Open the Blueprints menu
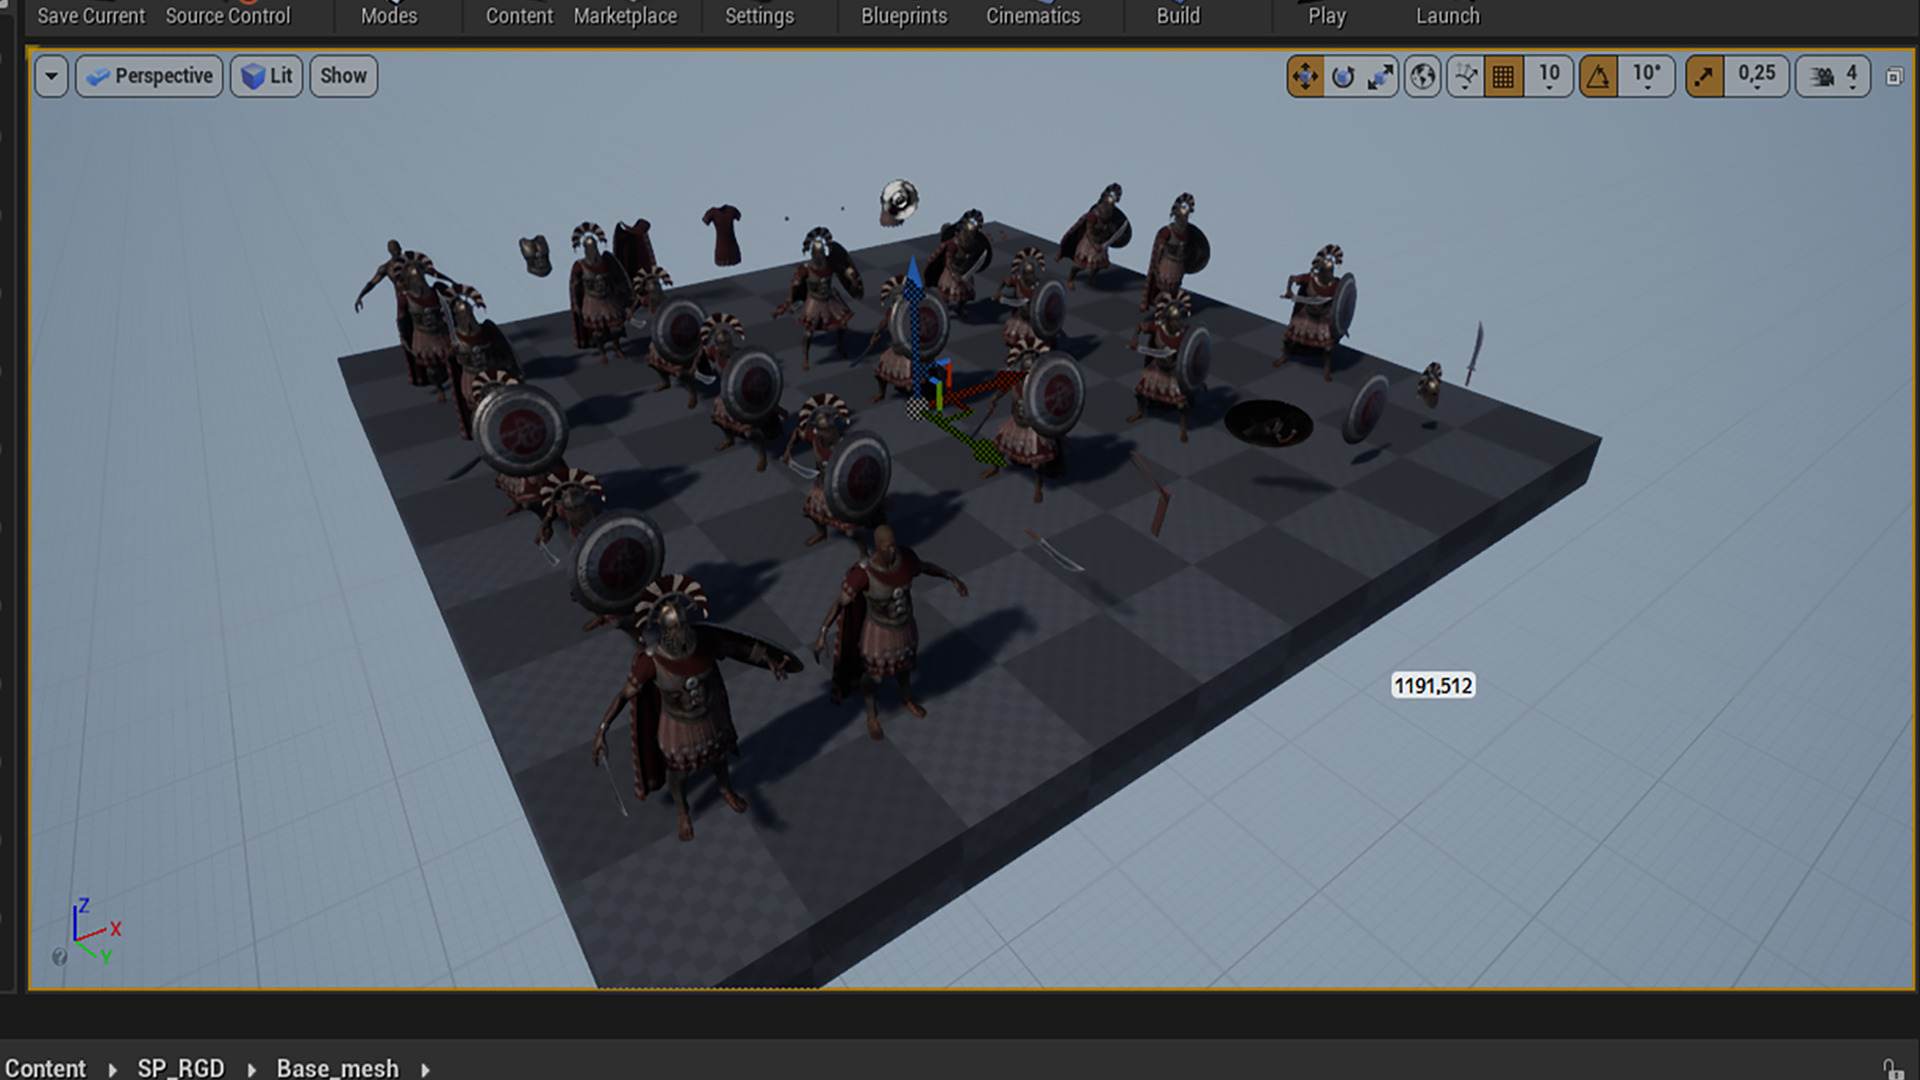This screenshot has width=1920, height=1080. coord(904,16)
